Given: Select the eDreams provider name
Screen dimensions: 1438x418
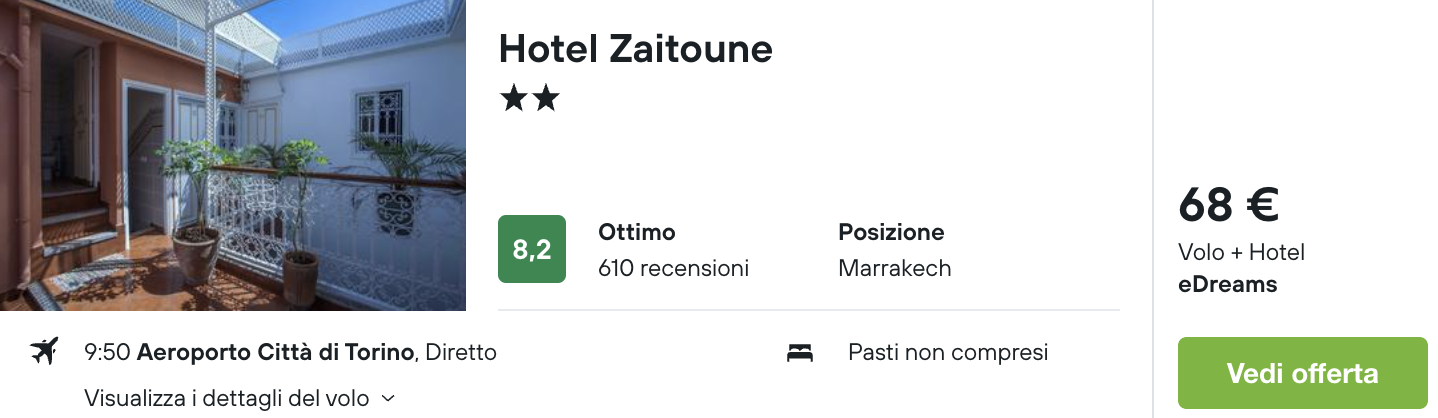Looking at the screenshot, I should point(1228,284).
